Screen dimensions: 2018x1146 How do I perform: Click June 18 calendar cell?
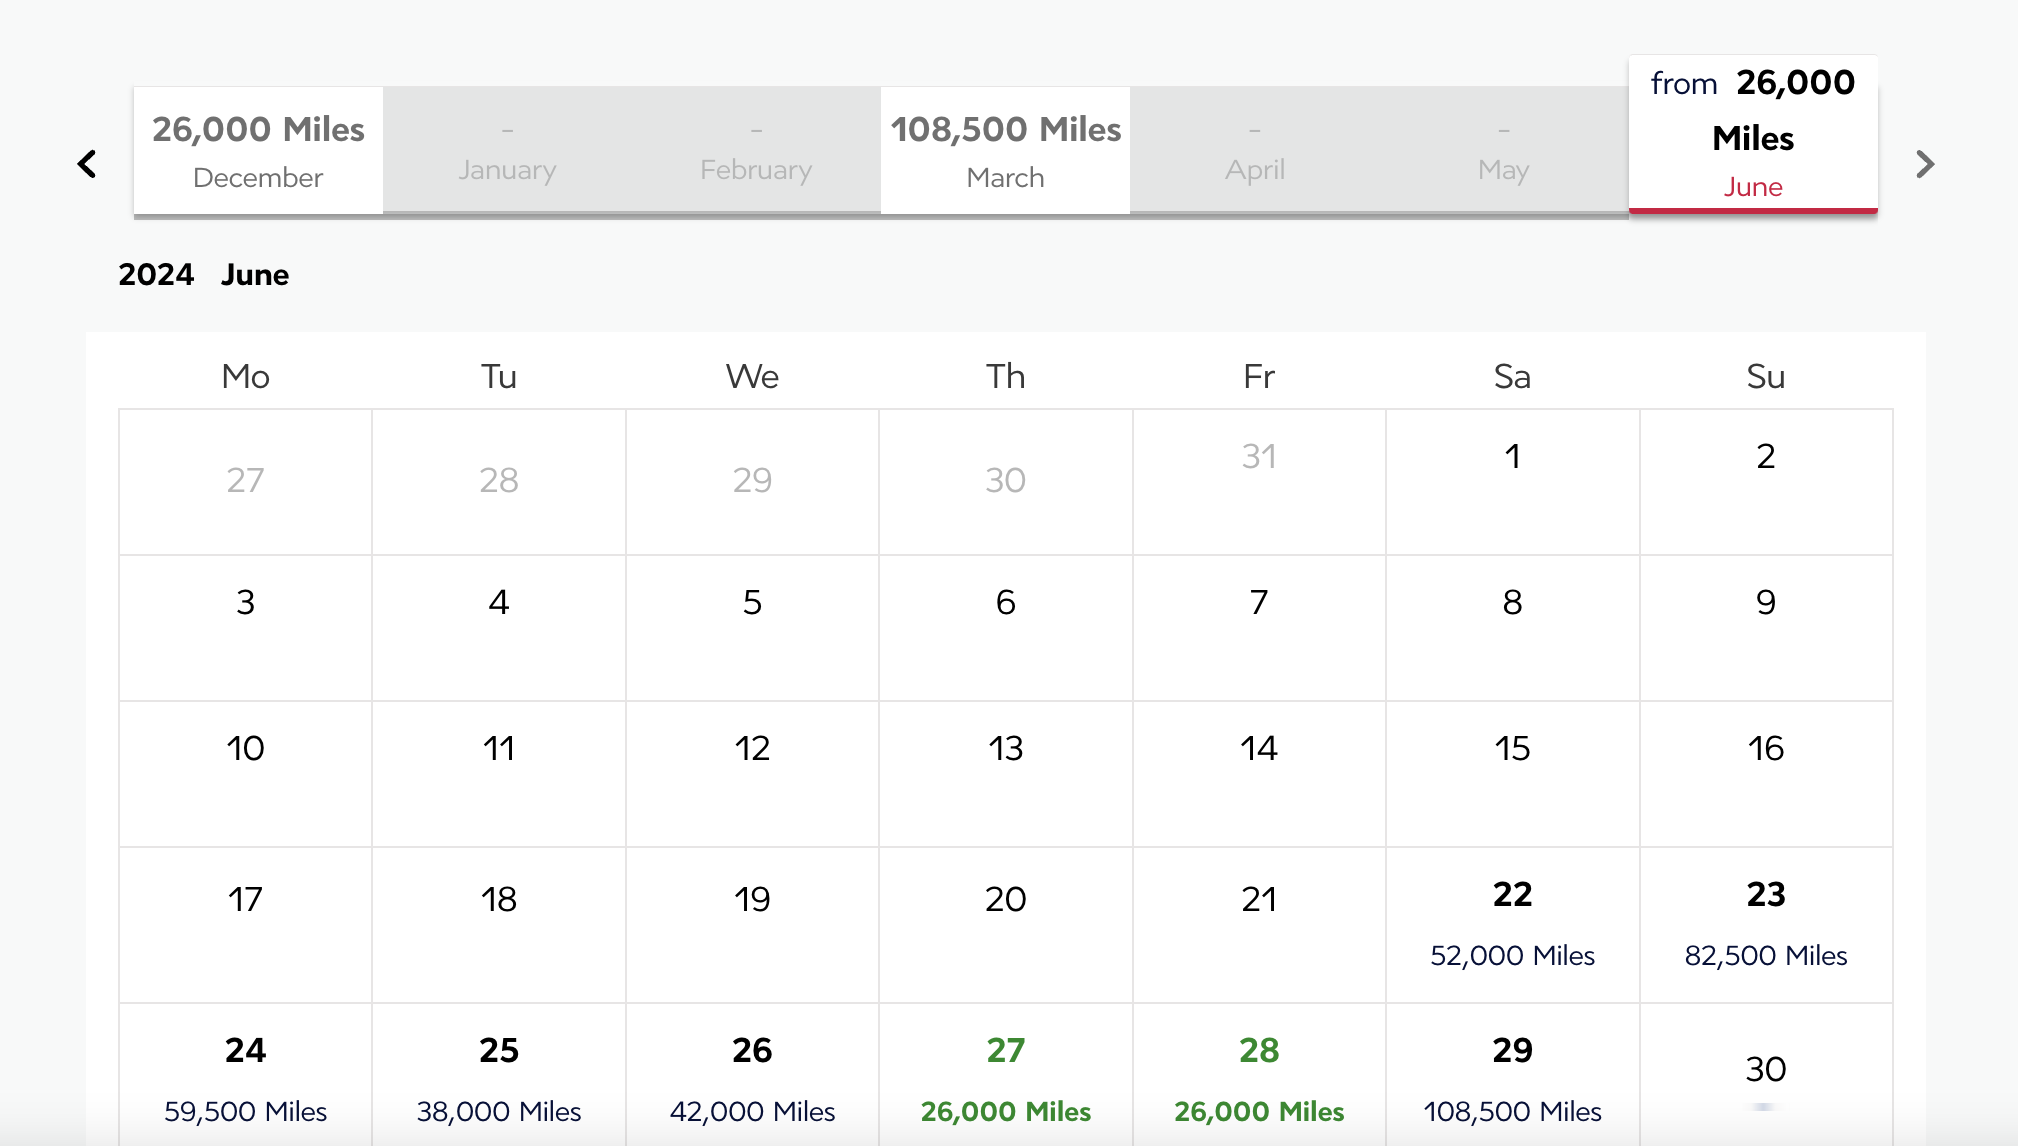point(499,925)
